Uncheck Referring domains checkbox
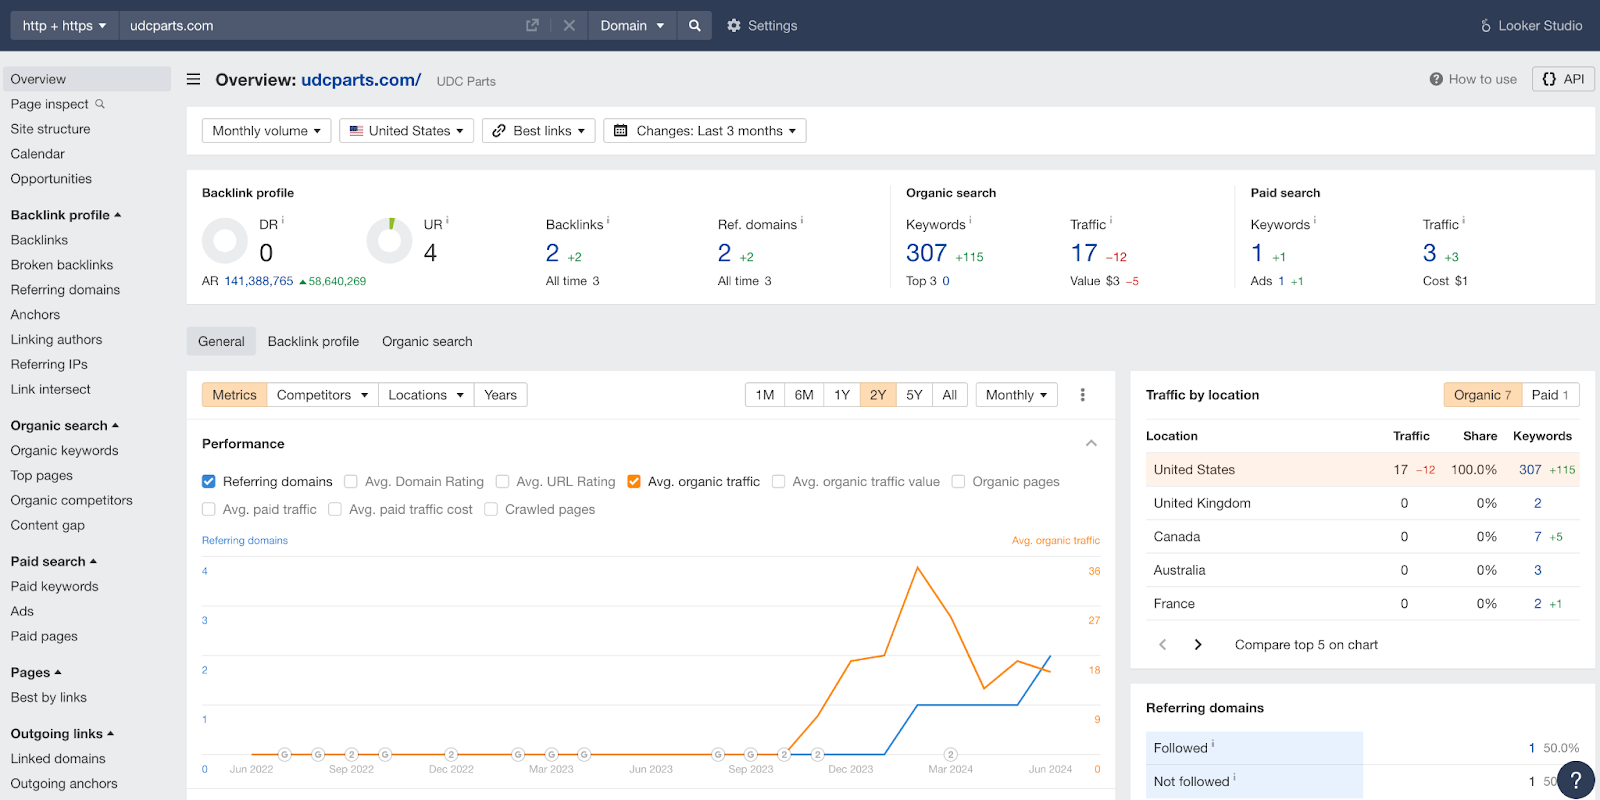Screen dimensions: 1600x800 [x=209, y=482]
